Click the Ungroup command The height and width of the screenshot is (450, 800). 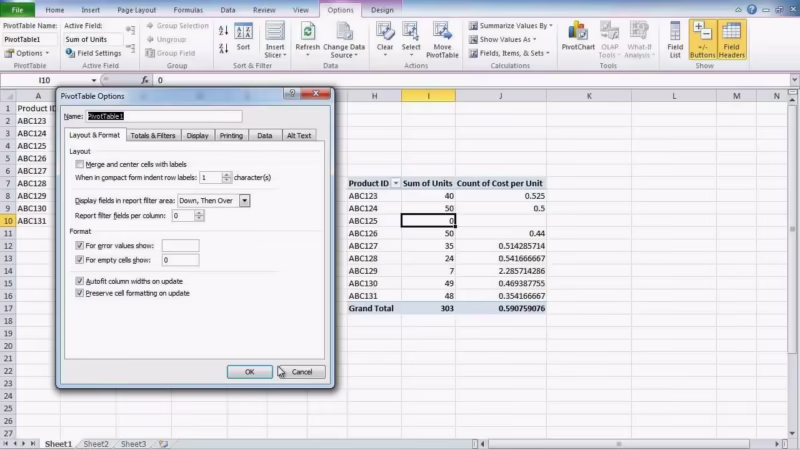pos(166,39)
